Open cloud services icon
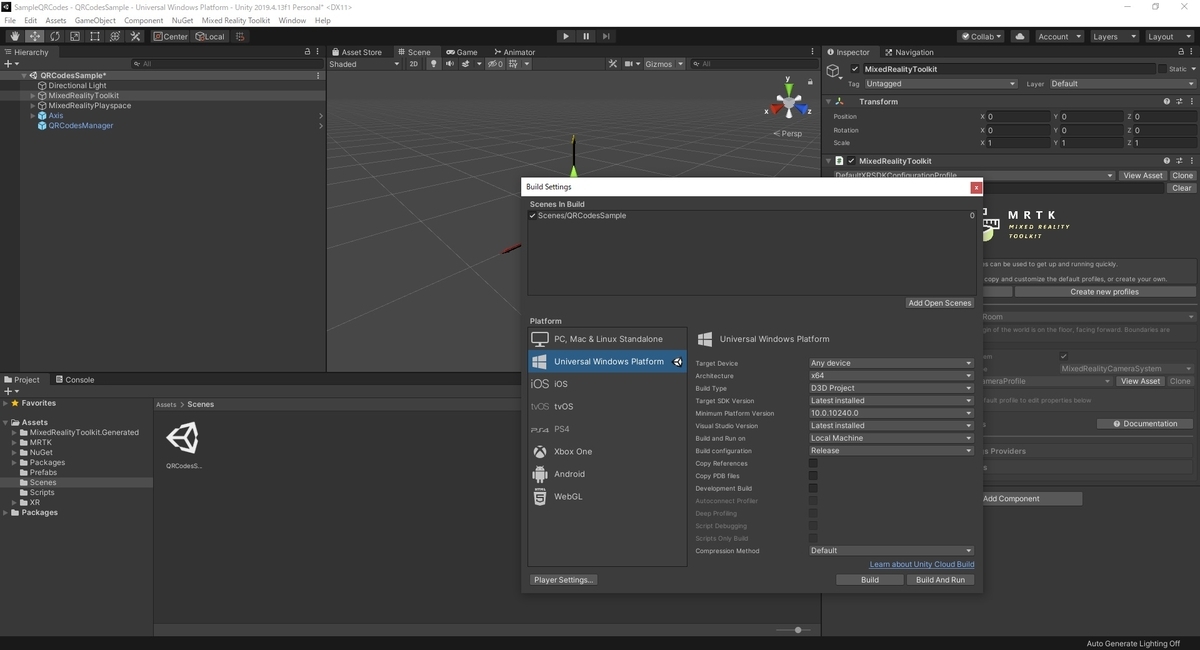The width and height of the screenshot is (1200, 650). (1019, 36)
